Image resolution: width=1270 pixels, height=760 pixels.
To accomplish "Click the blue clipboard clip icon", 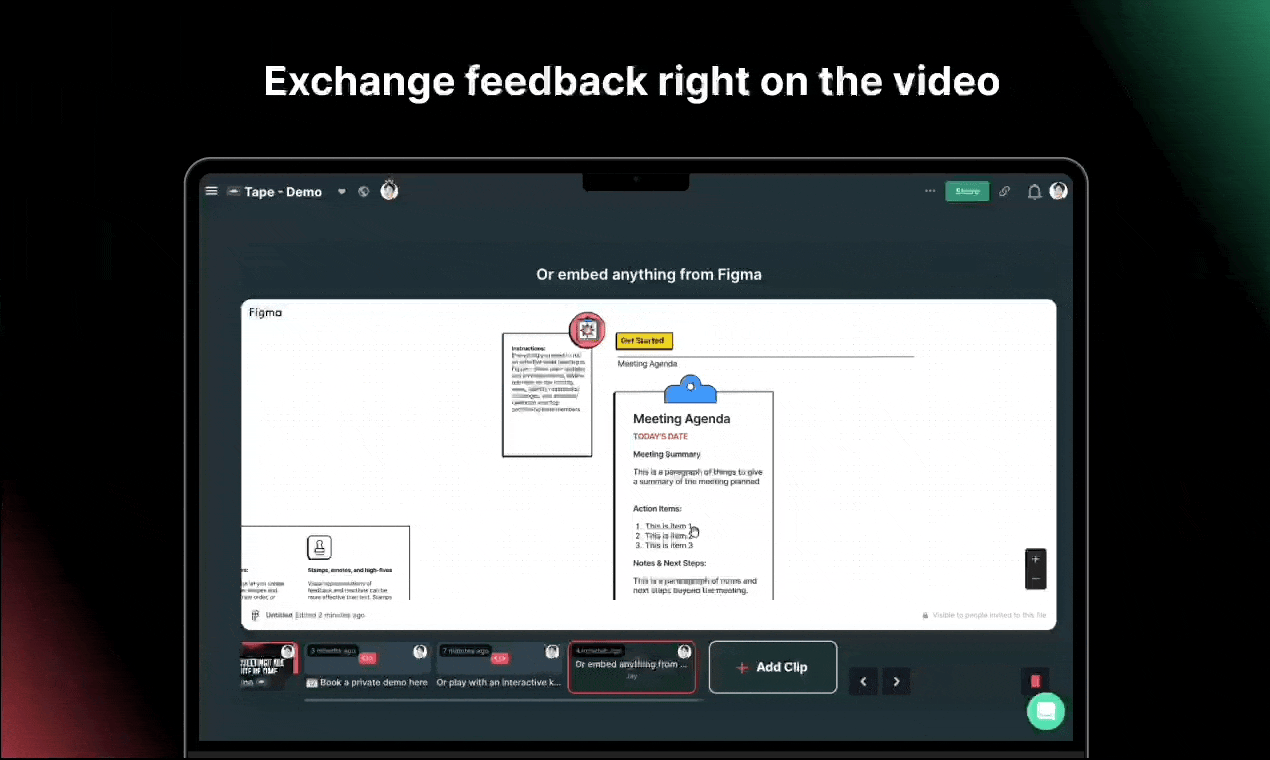I will (x=692, y=389).
